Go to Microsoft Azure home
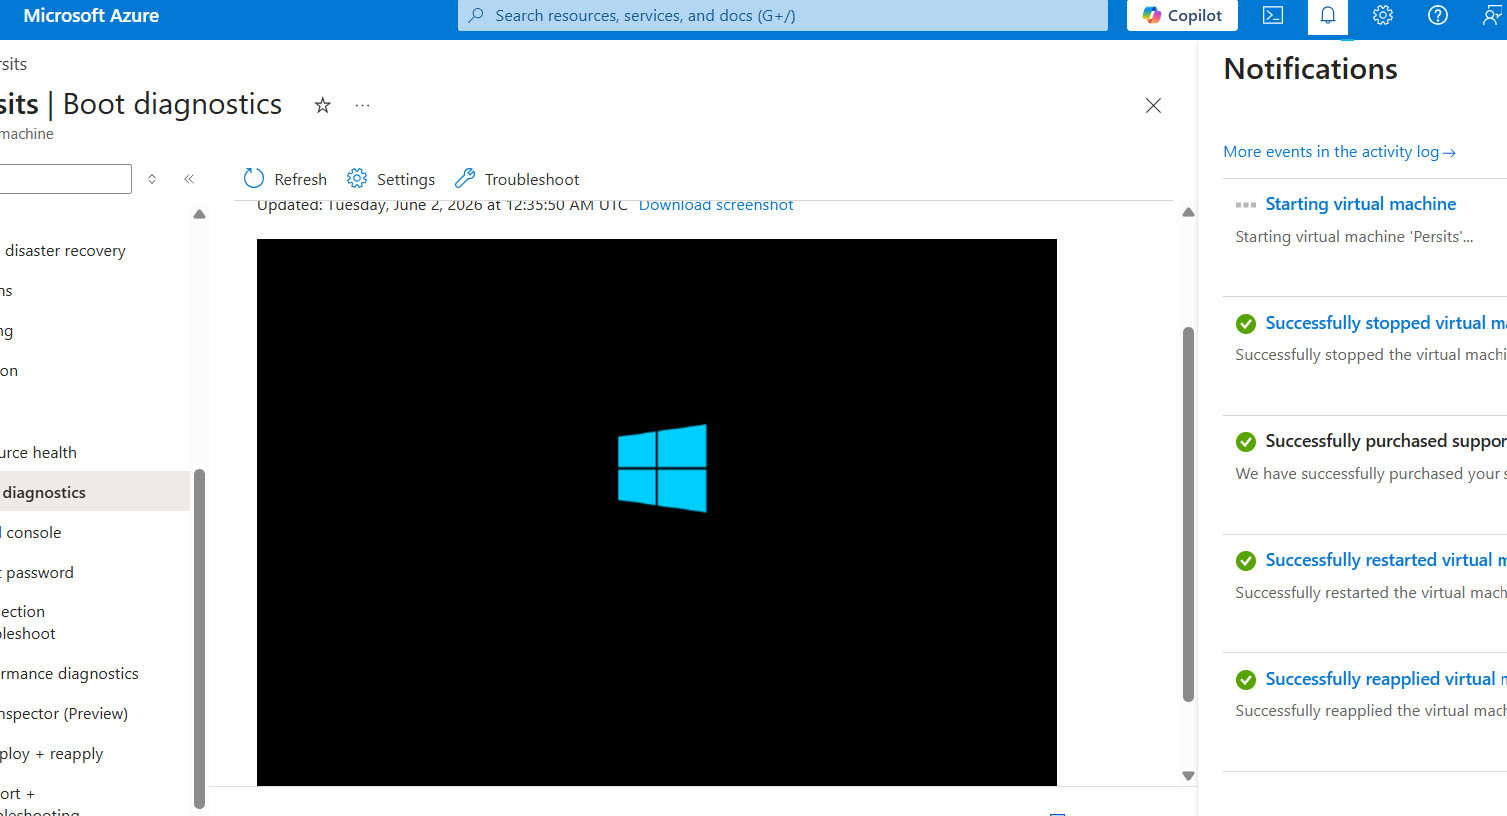Viewport: 1507px width, 816px height. point(91,16)
